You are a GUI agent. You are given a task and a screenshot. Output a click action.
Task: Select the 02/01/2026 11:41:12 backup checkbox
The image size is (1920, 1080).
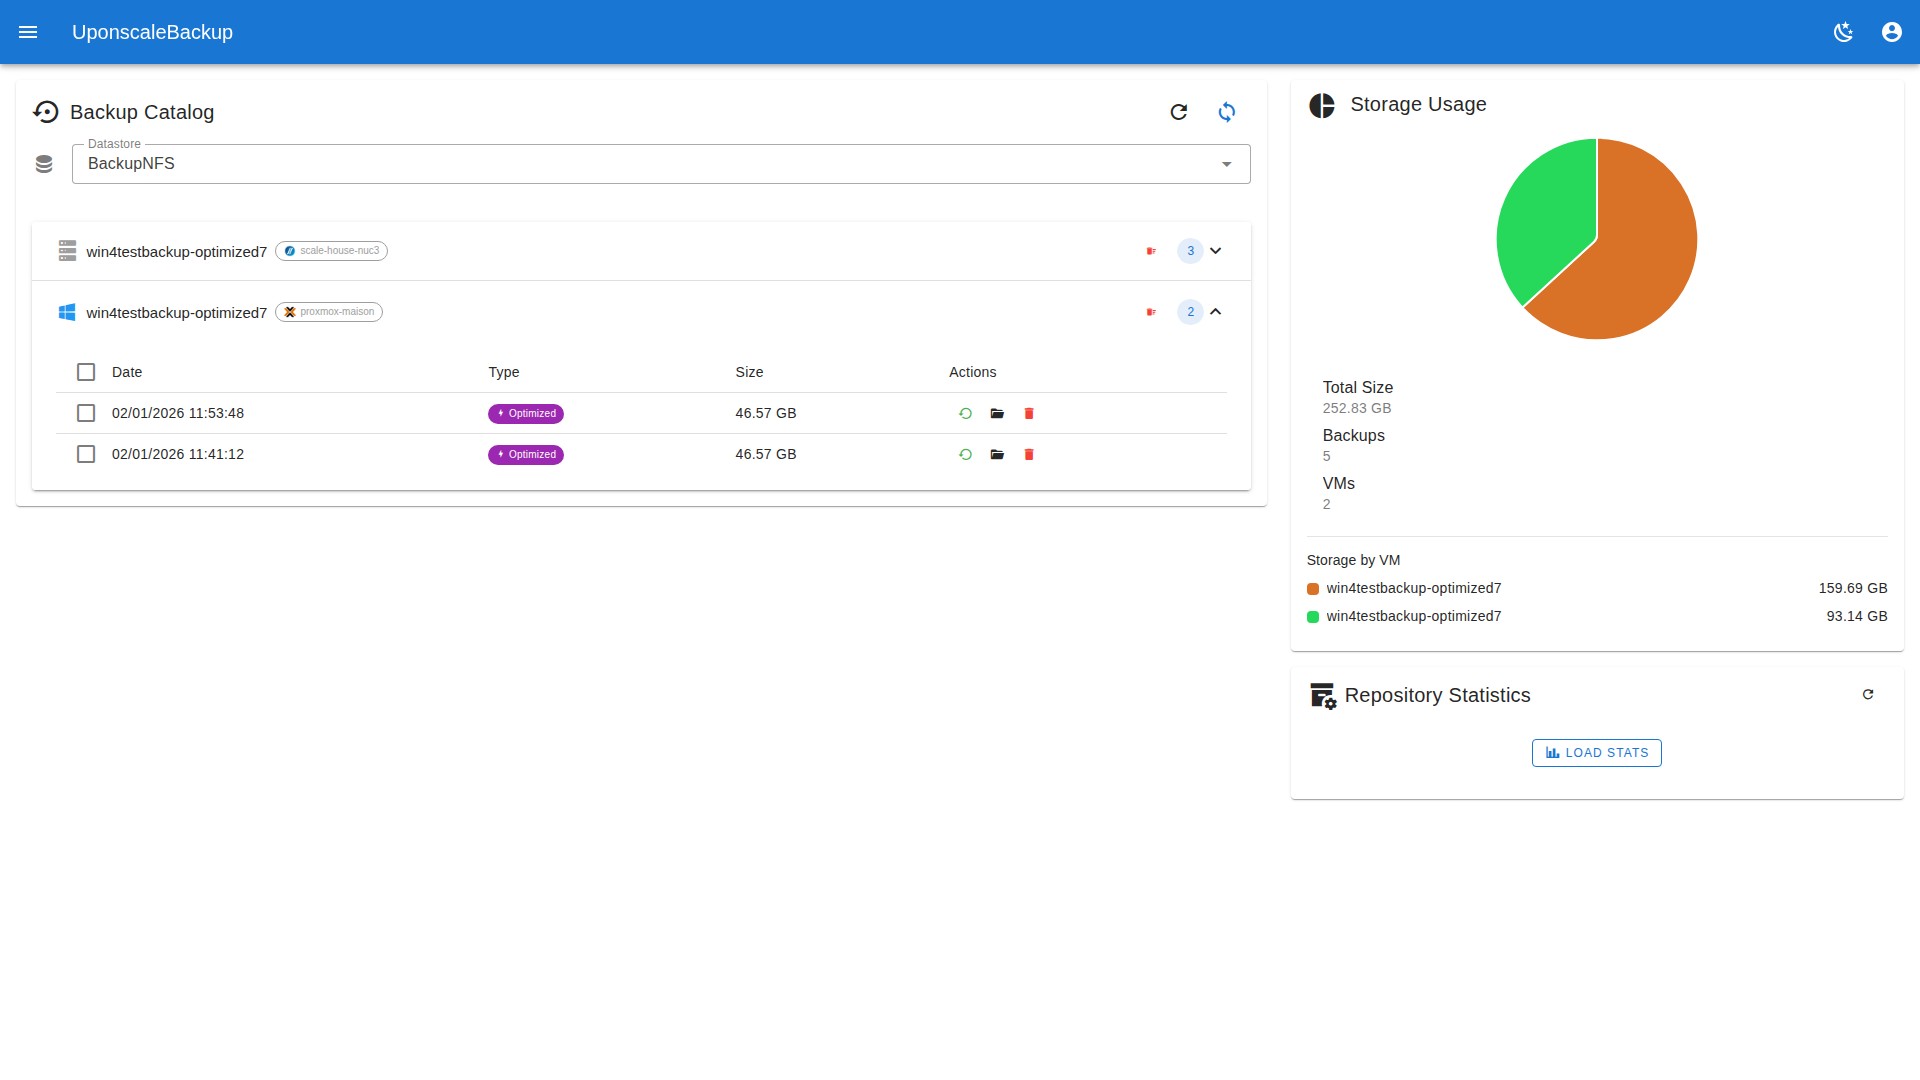(x=86, y=454)
